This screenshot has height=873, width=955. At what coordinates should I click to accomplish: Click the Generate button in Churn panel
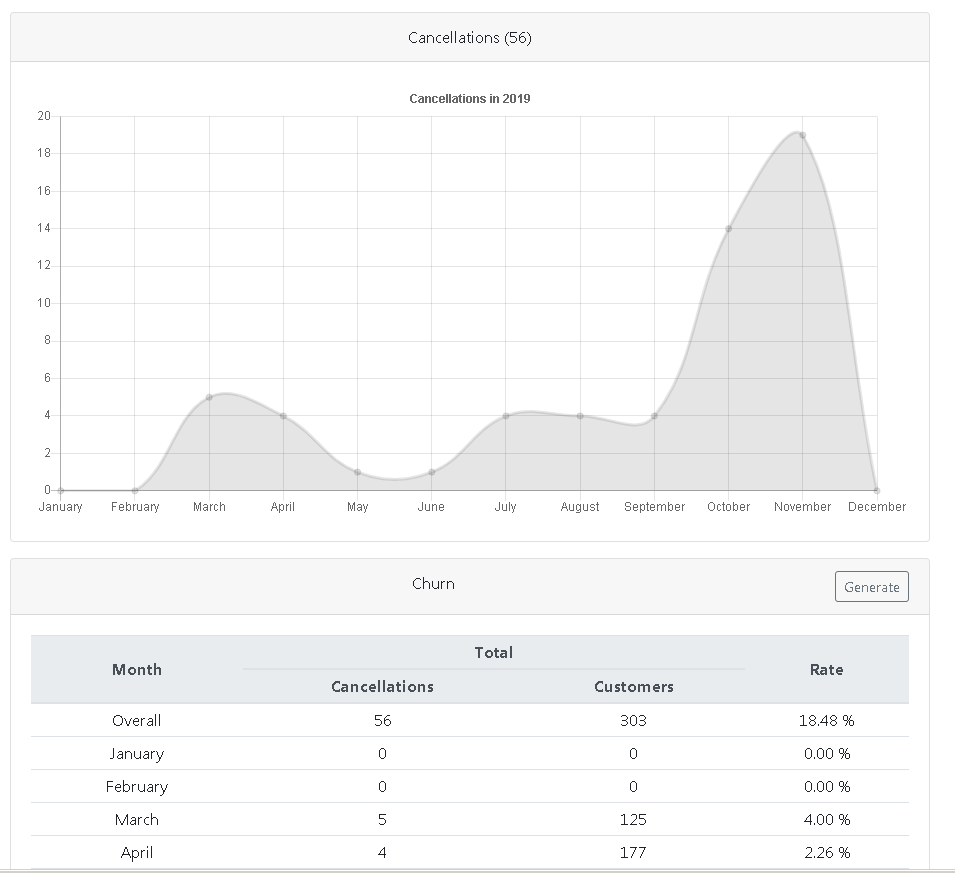tap(871, 587)
